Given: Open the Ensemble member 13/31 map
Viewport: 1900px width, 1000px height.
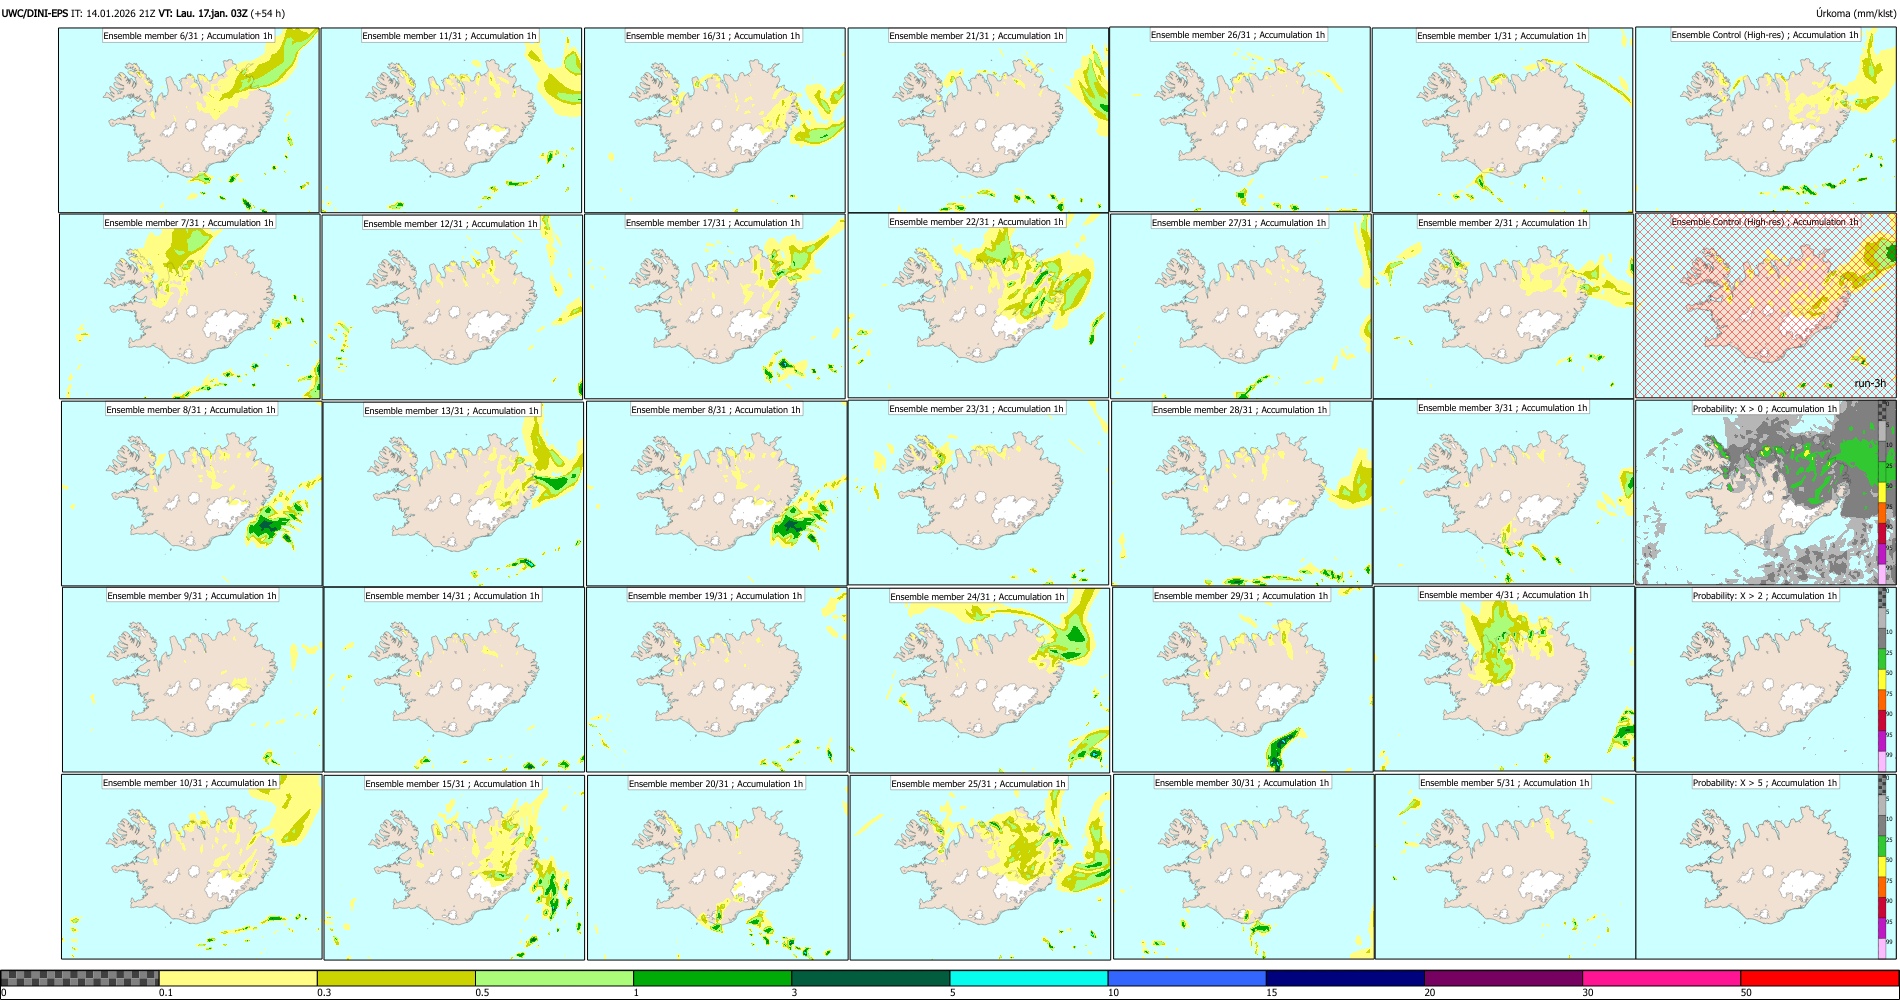Looking at the screenshot, I should click(x=453, y=493).
